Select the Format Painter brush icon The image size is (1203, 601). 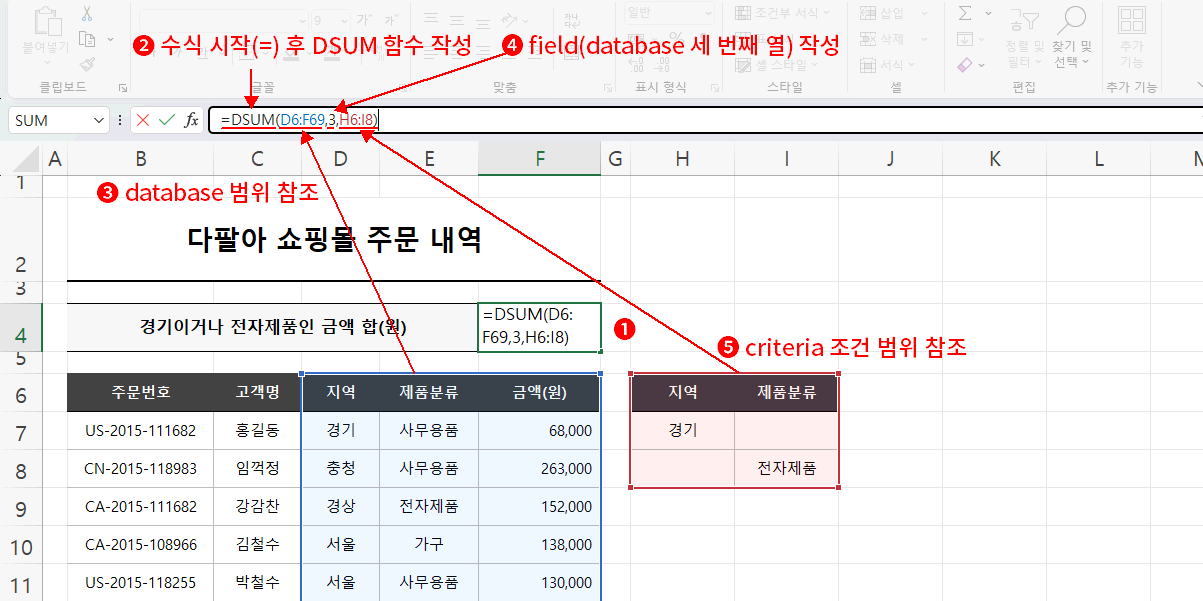pos(87,64)
